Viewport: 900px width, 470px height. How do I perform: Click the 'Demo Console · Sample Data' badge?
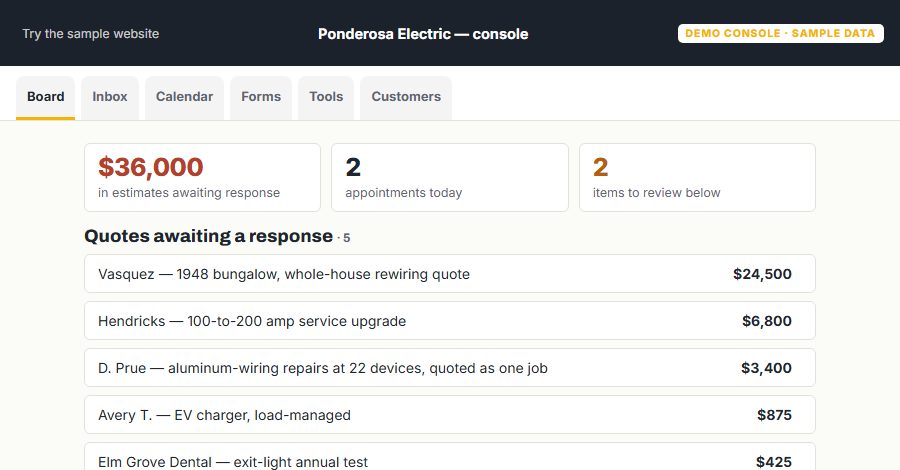click(x=781, y=33)
